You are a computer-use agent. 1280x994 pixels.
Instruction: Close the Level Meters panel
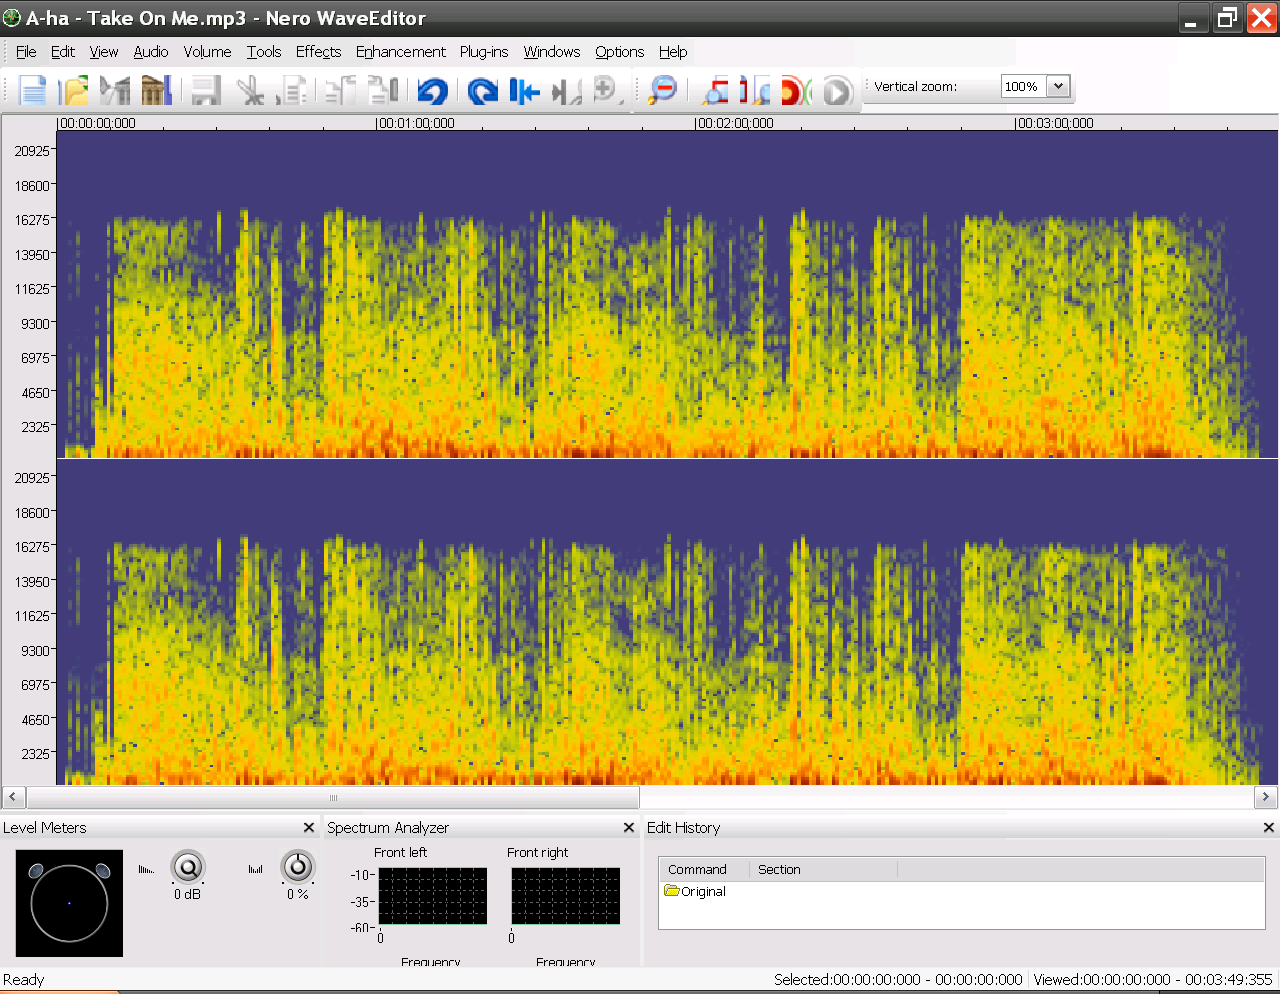coord(309,827)
